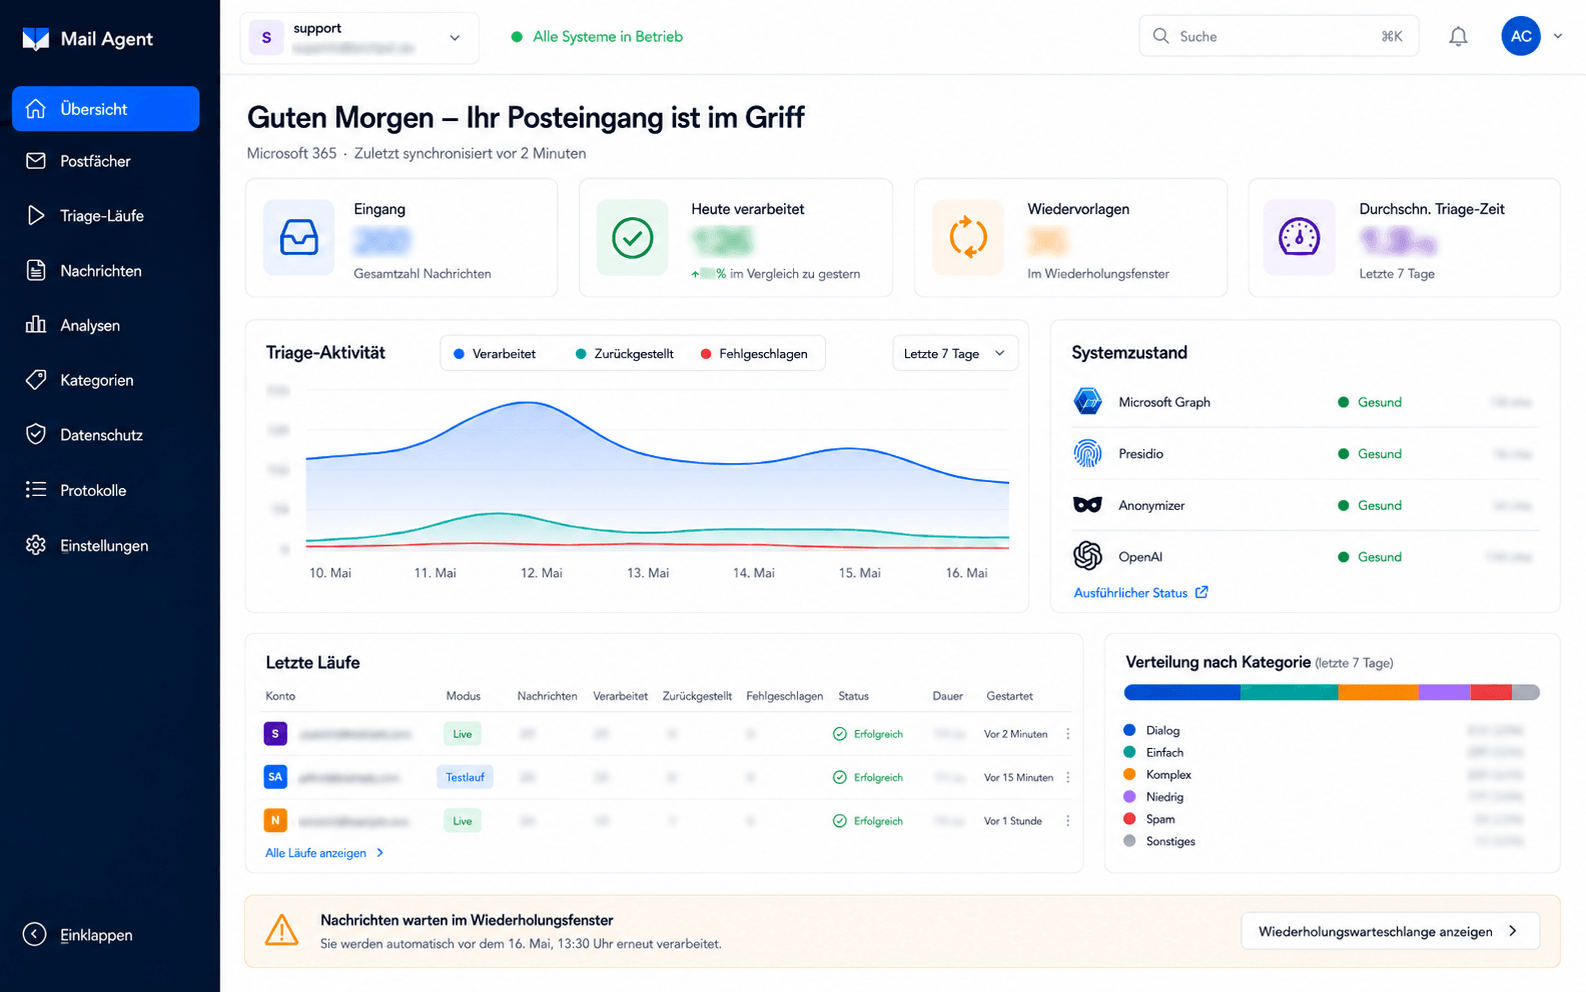Toggle the Fehlgeschlagen series in the chart legend

tap(754, 354)
